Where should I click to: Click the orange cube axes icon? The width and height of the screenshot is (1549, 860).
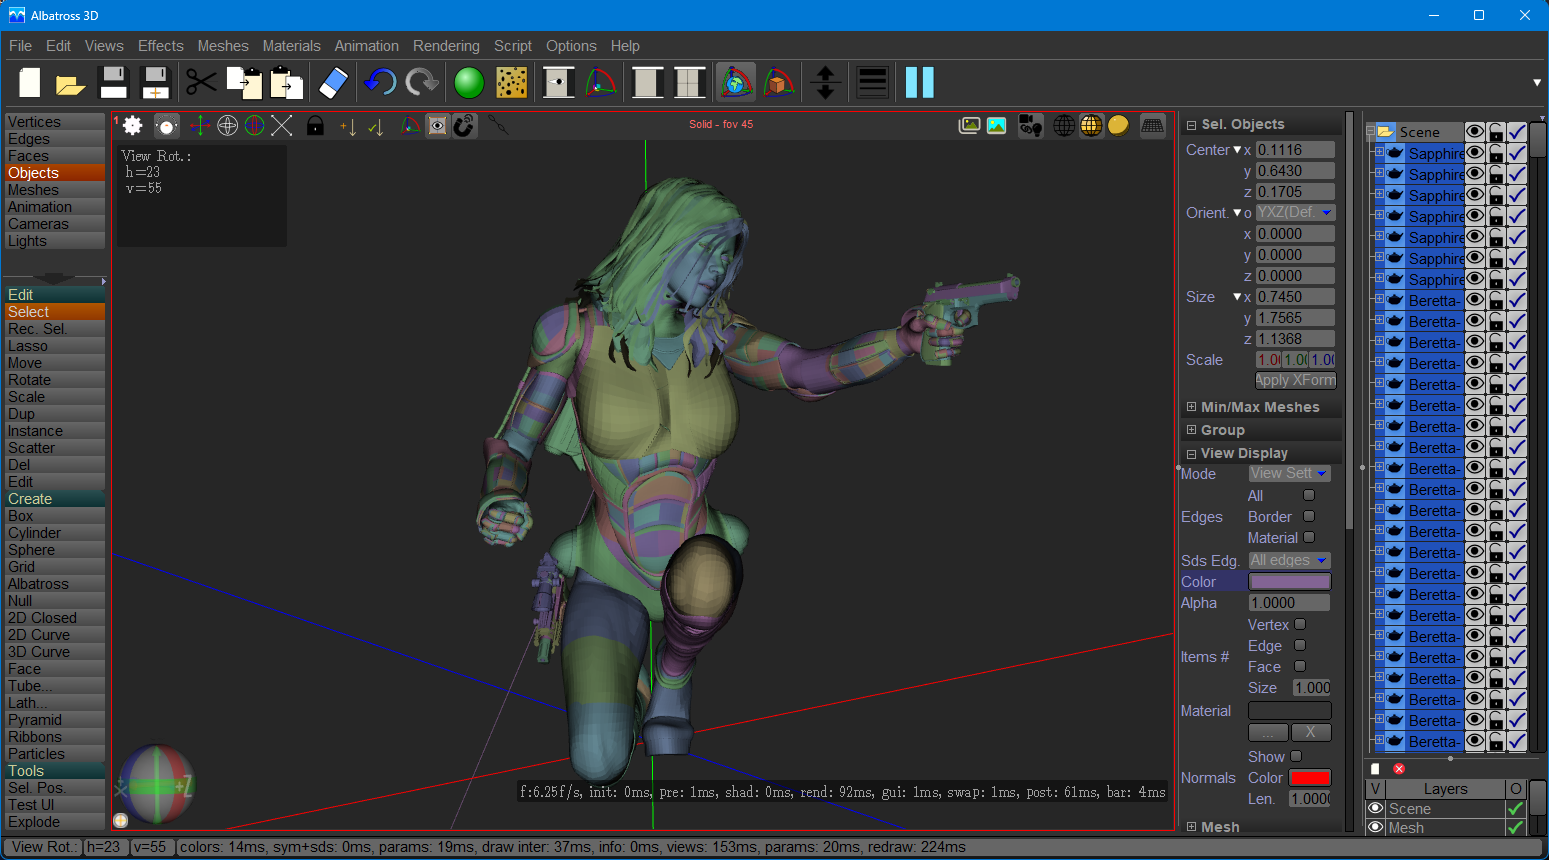(778, 83)
